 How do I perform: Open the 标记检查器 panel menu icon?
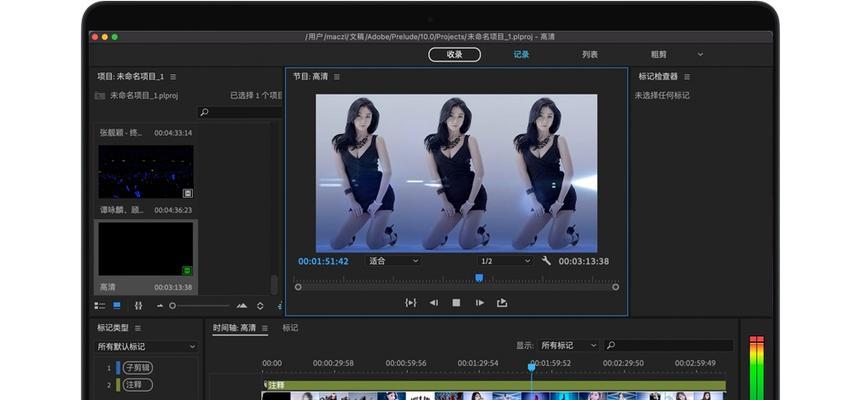687,77
